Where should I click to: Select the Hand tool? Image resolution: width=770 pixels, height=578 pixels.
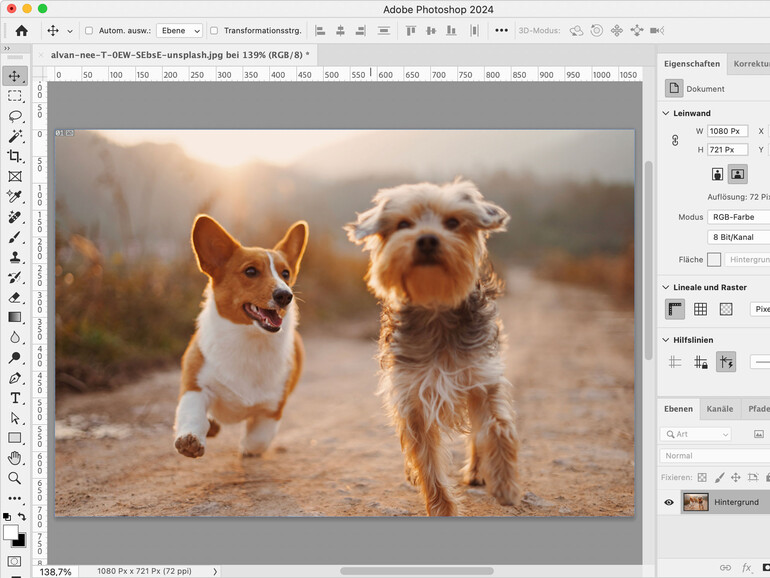[15, 458]
